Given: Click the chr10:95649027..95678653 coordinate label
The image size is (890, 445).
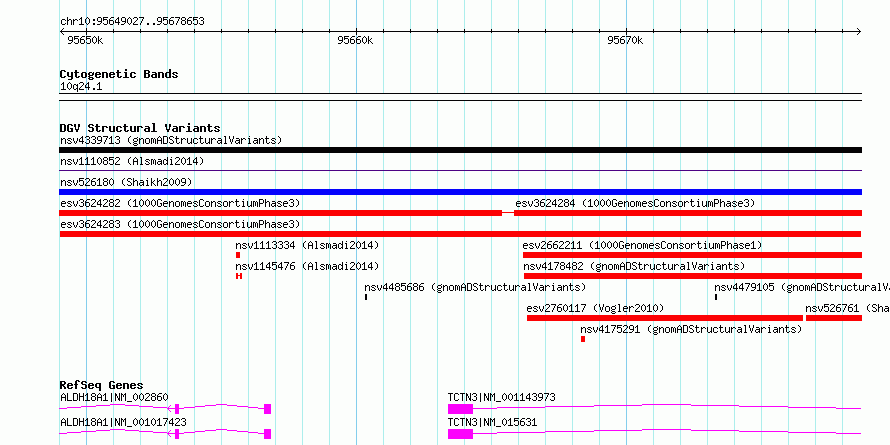Looking at the screenshot, I should click(132, 22).
